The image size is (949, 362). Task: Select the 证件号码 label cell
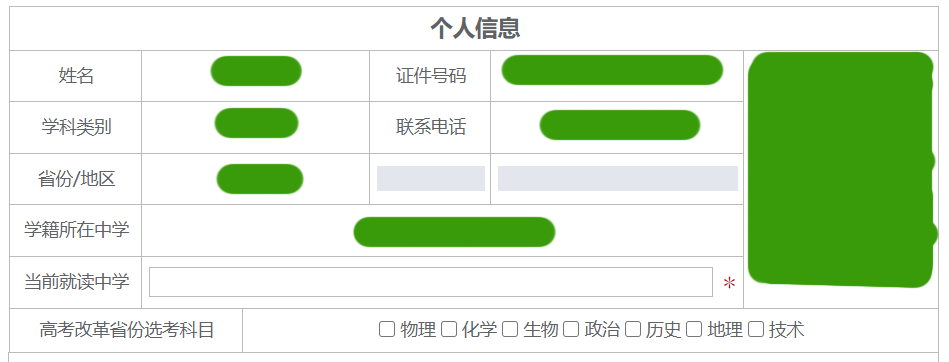tap(431, 76)
